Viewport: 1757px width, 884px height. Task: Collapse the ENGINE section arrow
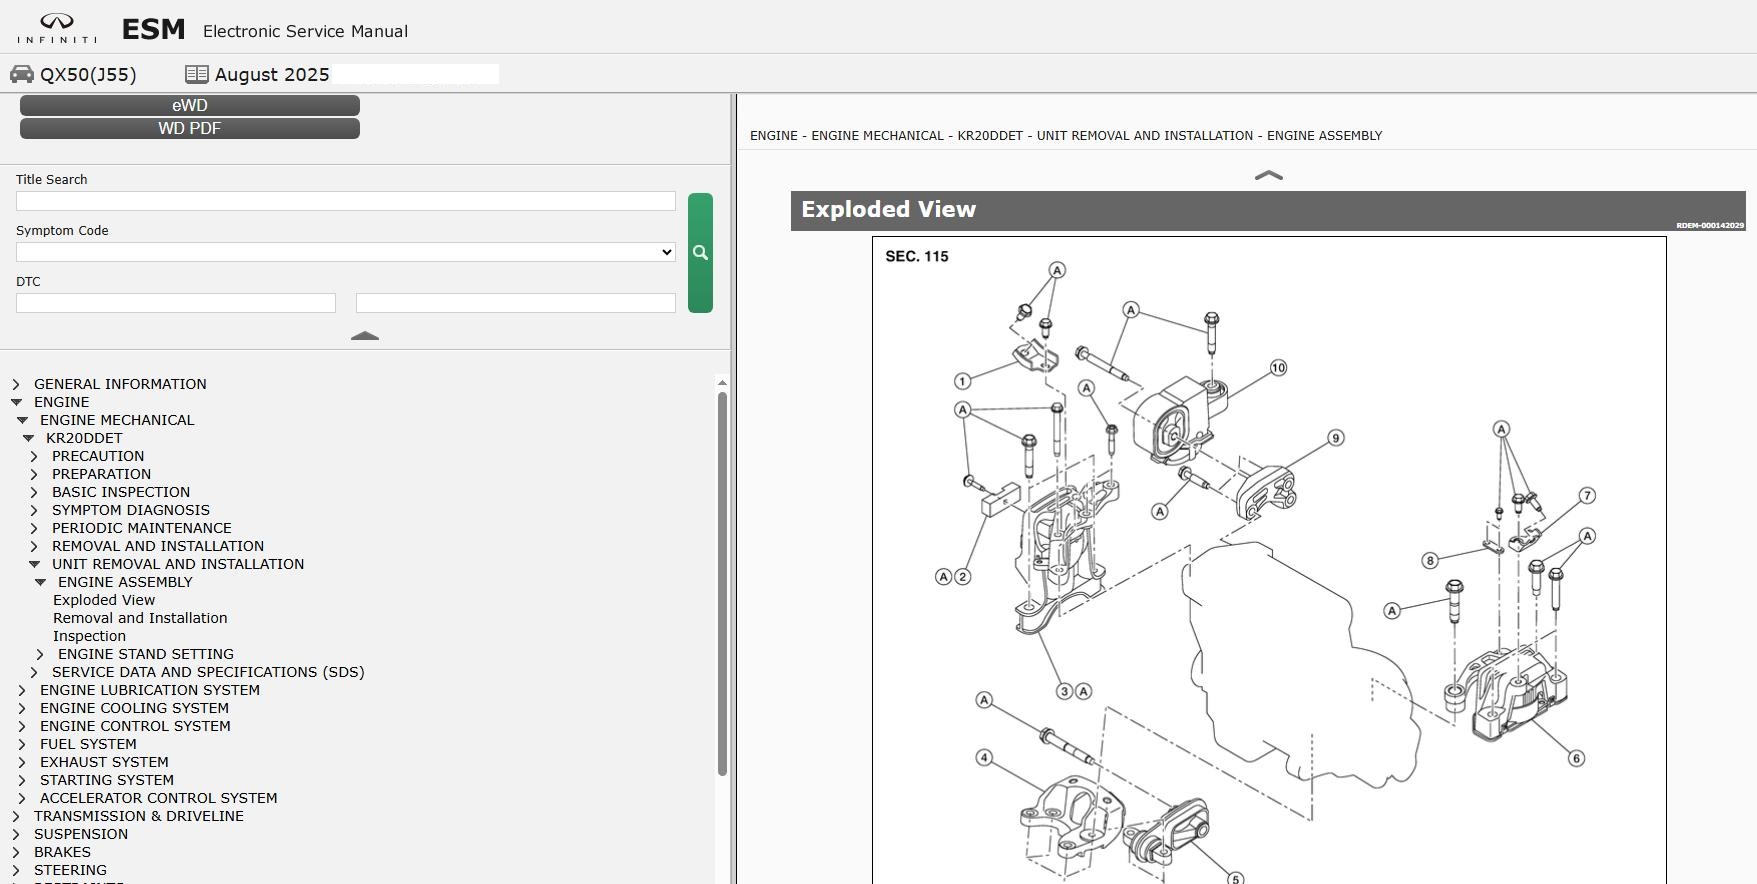point(16,402)
